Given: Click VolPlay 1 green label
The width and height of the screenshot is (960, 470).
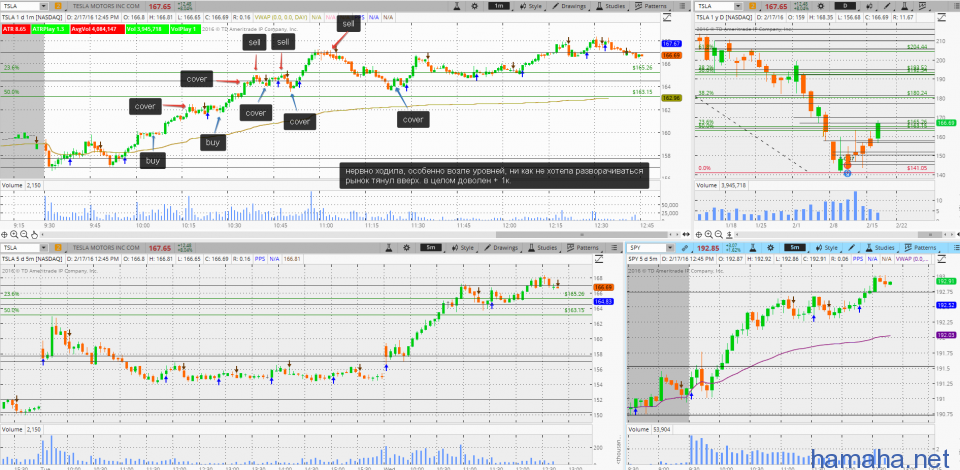Looking at the screenshot, I should coord(186,29).
